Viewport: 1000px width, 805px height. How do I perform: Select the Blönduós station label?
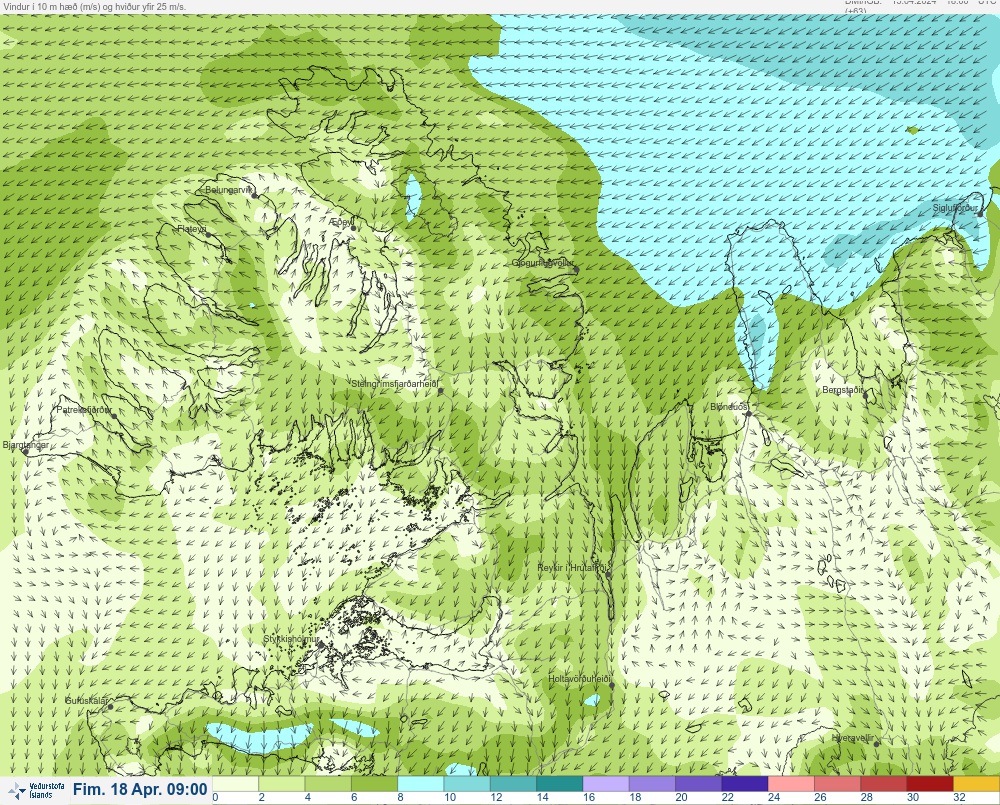[x=728, y=407]
